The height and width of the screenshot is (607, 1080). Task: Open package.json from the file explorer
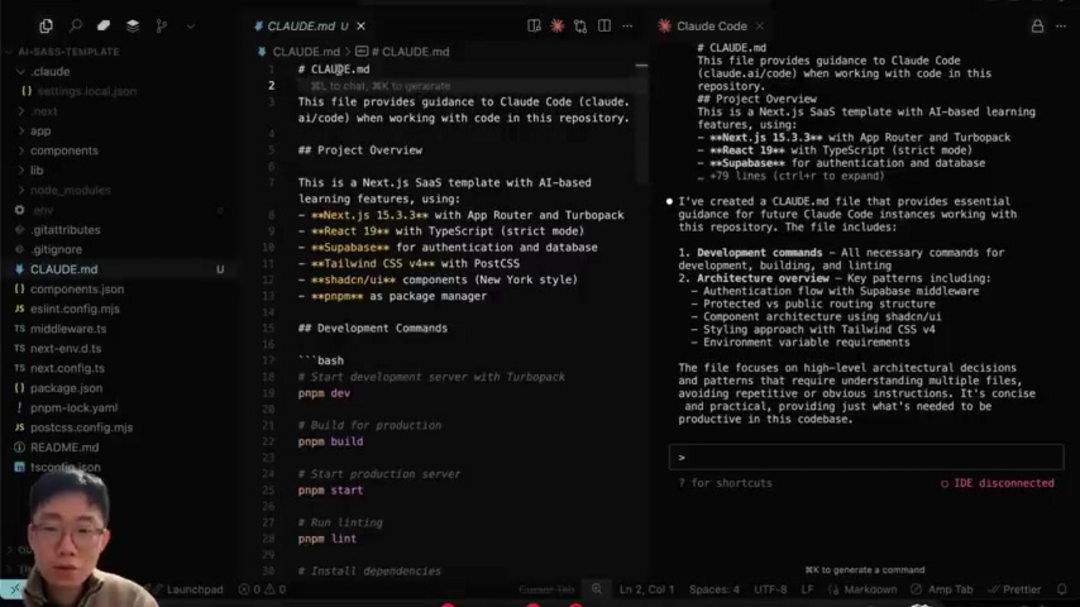click(66, 388)
